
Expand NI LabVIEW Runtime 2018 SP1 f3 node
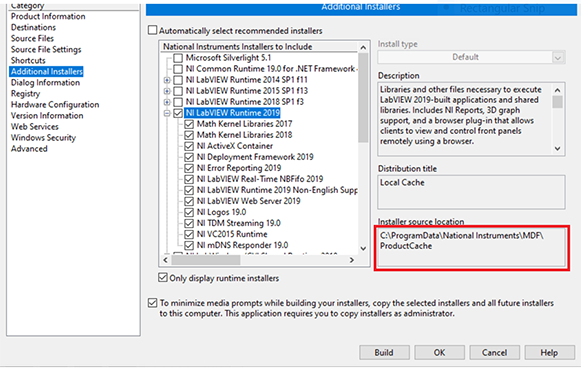[167, 102]
